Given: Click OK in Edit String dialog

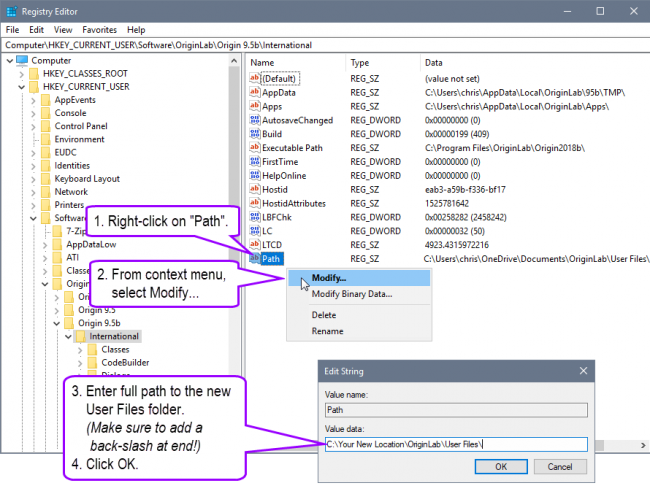Looking at the screenshot, I should coord(501,466).
